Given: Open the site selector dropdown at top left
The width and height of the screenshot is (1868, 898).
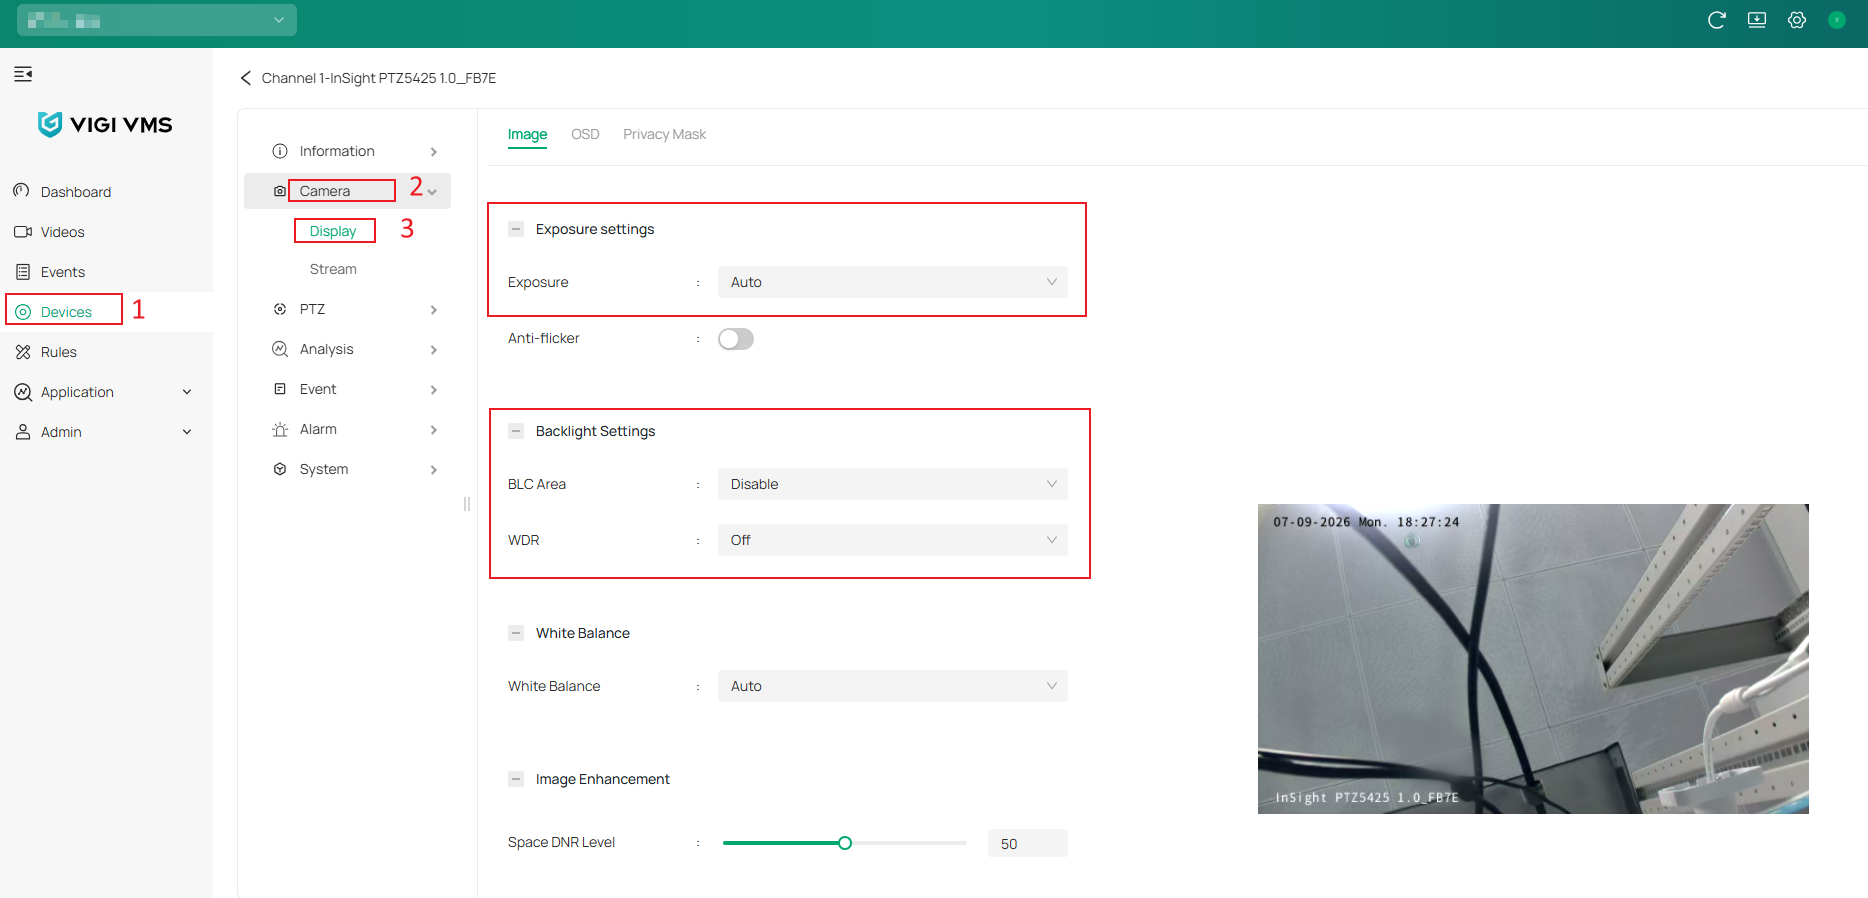Looking at the screenshot, I should (x=157, y=20).
